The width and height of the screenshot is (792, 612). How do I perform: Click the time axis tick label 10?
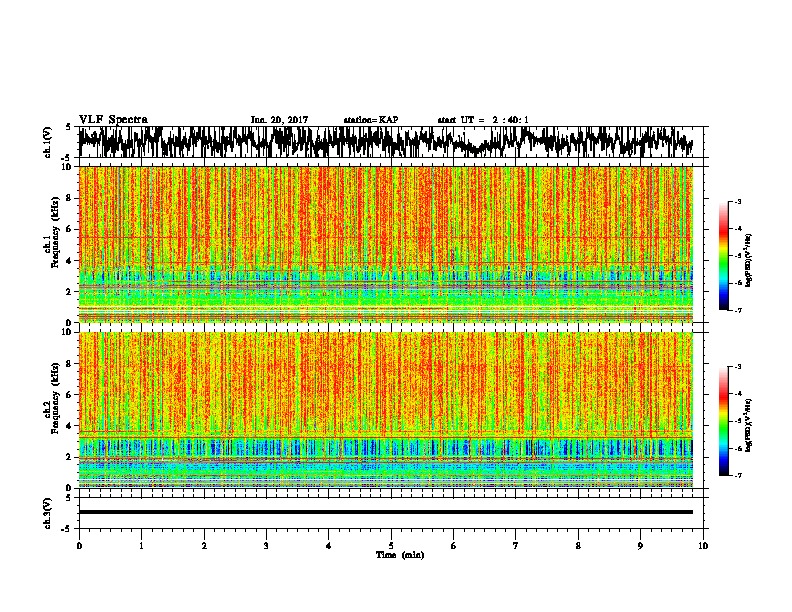pyautogui.click(x=703, y=546)
